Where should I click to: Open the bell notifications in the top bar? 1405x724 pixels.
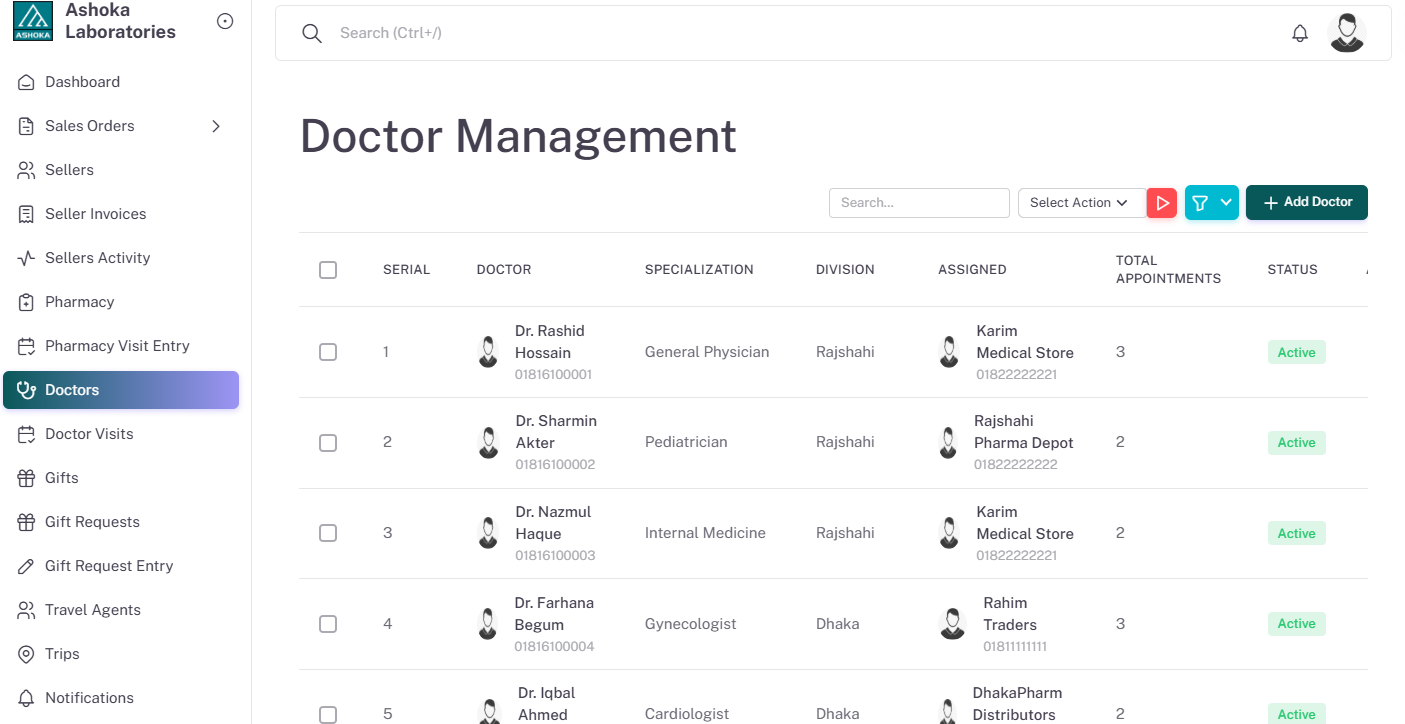(x=1300, y=33)
